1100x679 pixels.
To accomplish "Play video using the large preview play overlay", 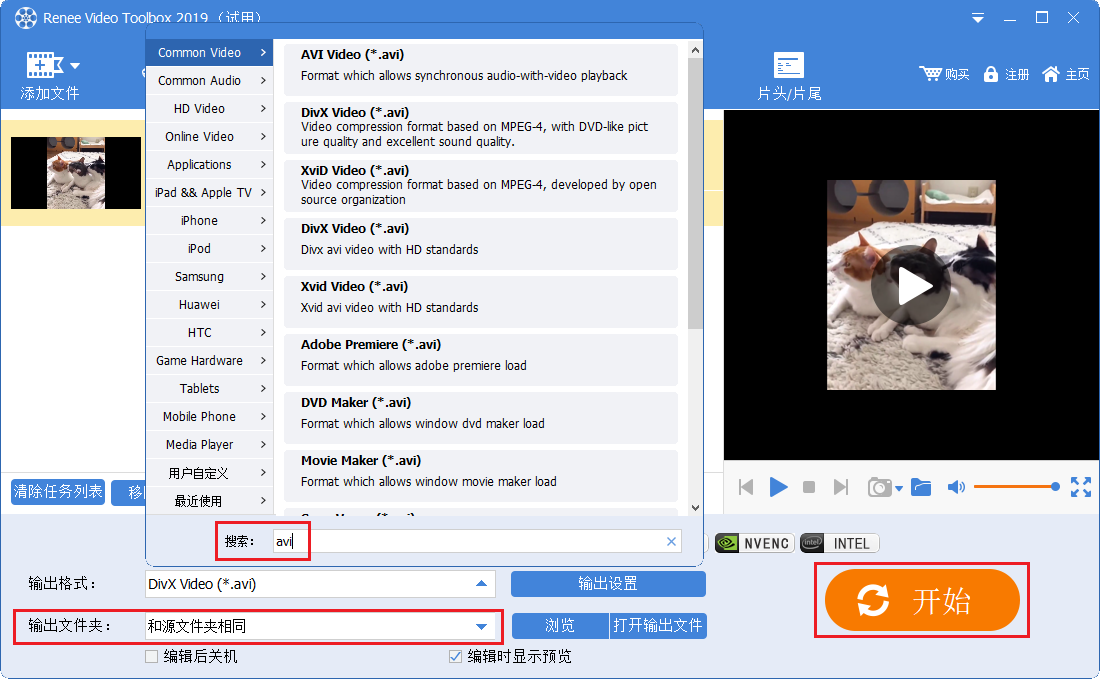I will [x=911, y=285].
